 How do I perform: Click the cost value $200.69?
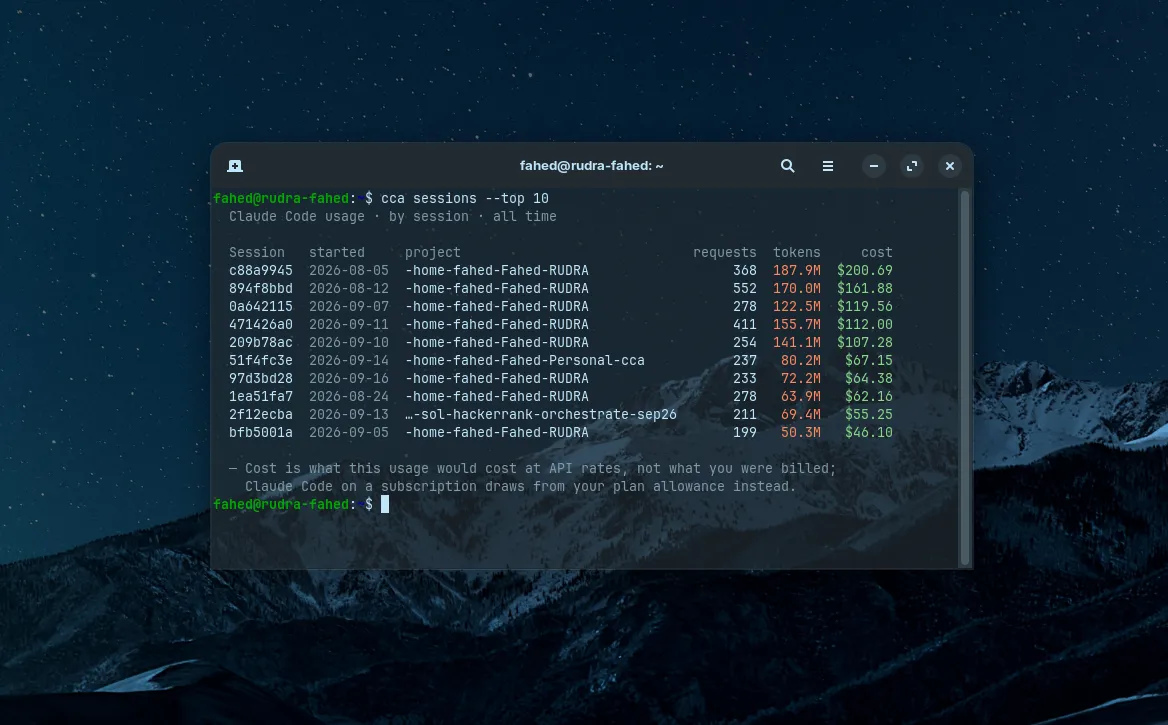pyautogui.click(x=865, y=270)
